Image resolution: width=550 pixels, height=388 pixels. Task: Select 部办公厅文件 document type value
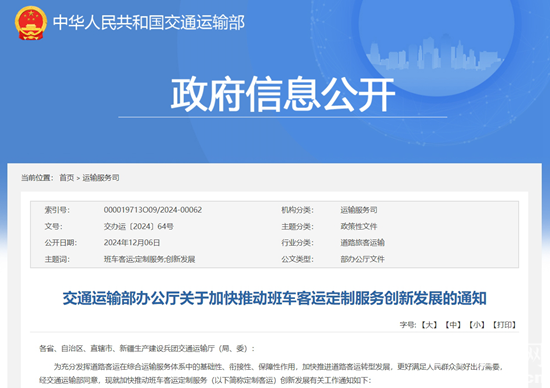[362, 259]
